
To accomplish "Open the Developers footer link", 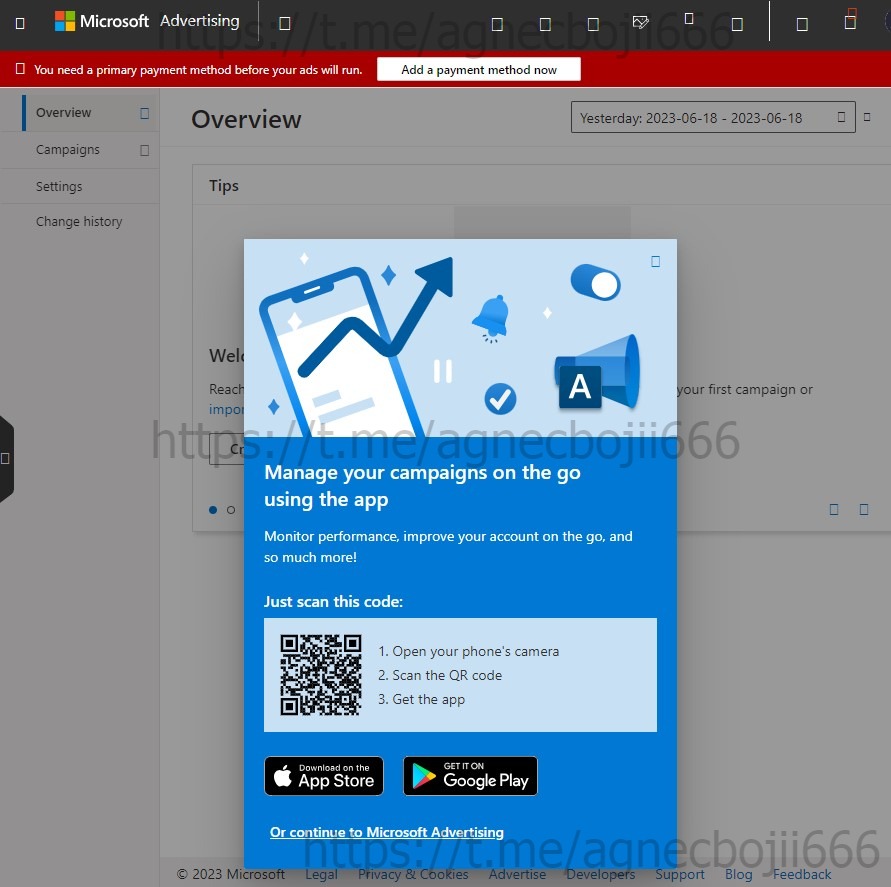I will pos(601,874).
